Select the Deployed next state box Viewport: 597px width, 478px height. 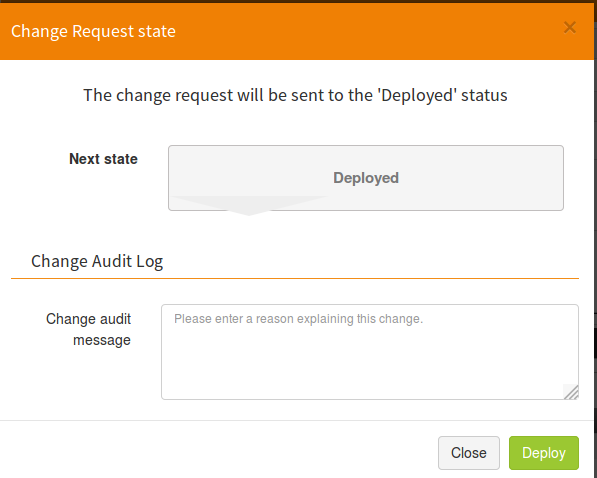pos(366,177)
